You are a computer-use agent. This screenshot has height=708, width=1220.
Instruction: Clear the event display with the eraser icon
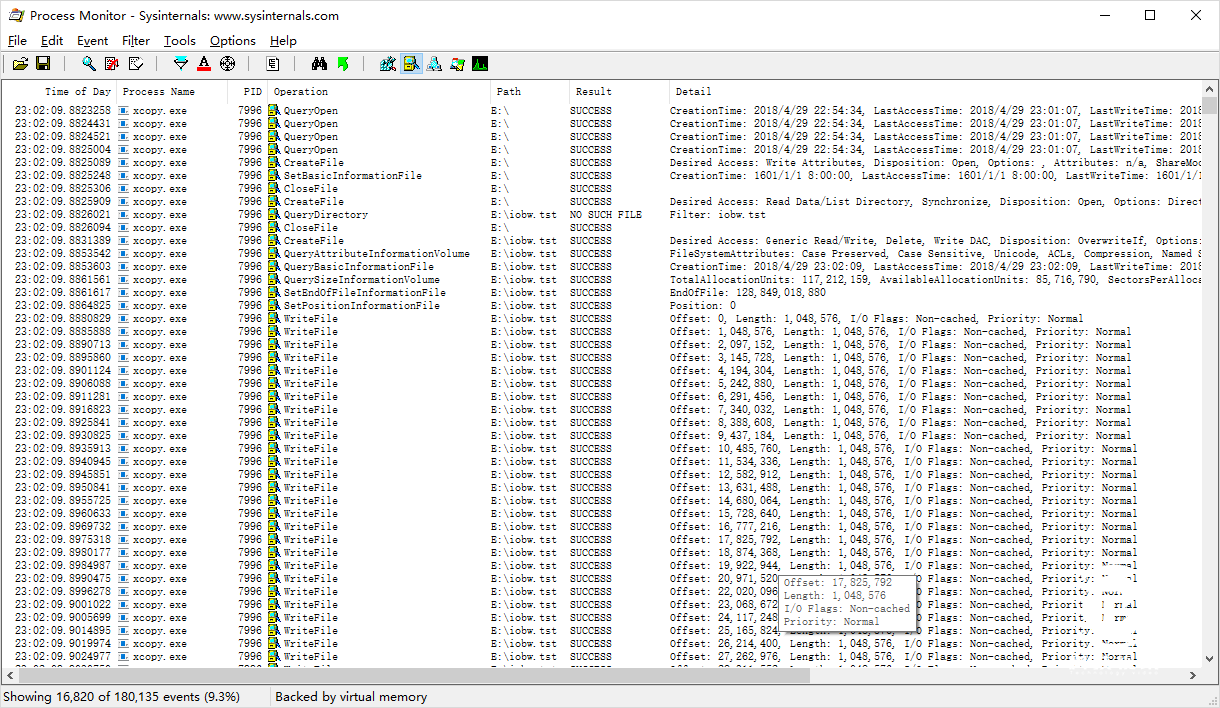(x=135, y=64)
